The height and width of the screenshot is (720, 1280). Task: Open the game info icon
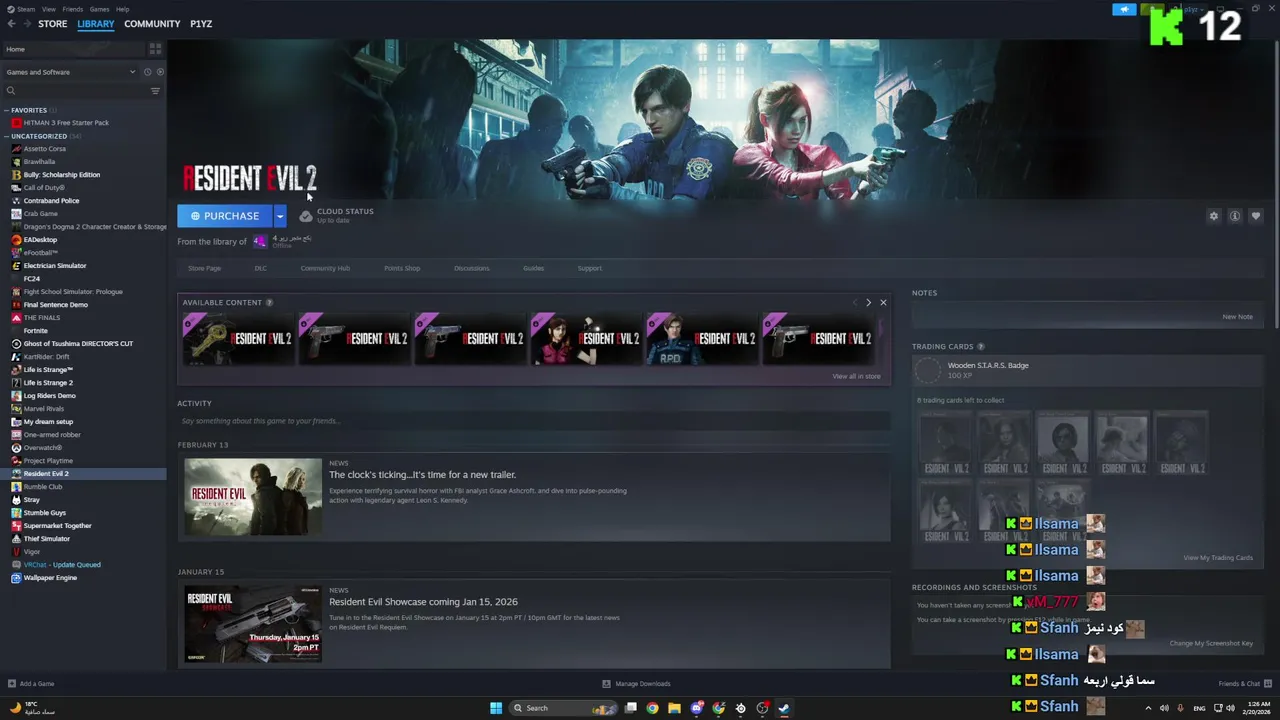[1235, 216]
